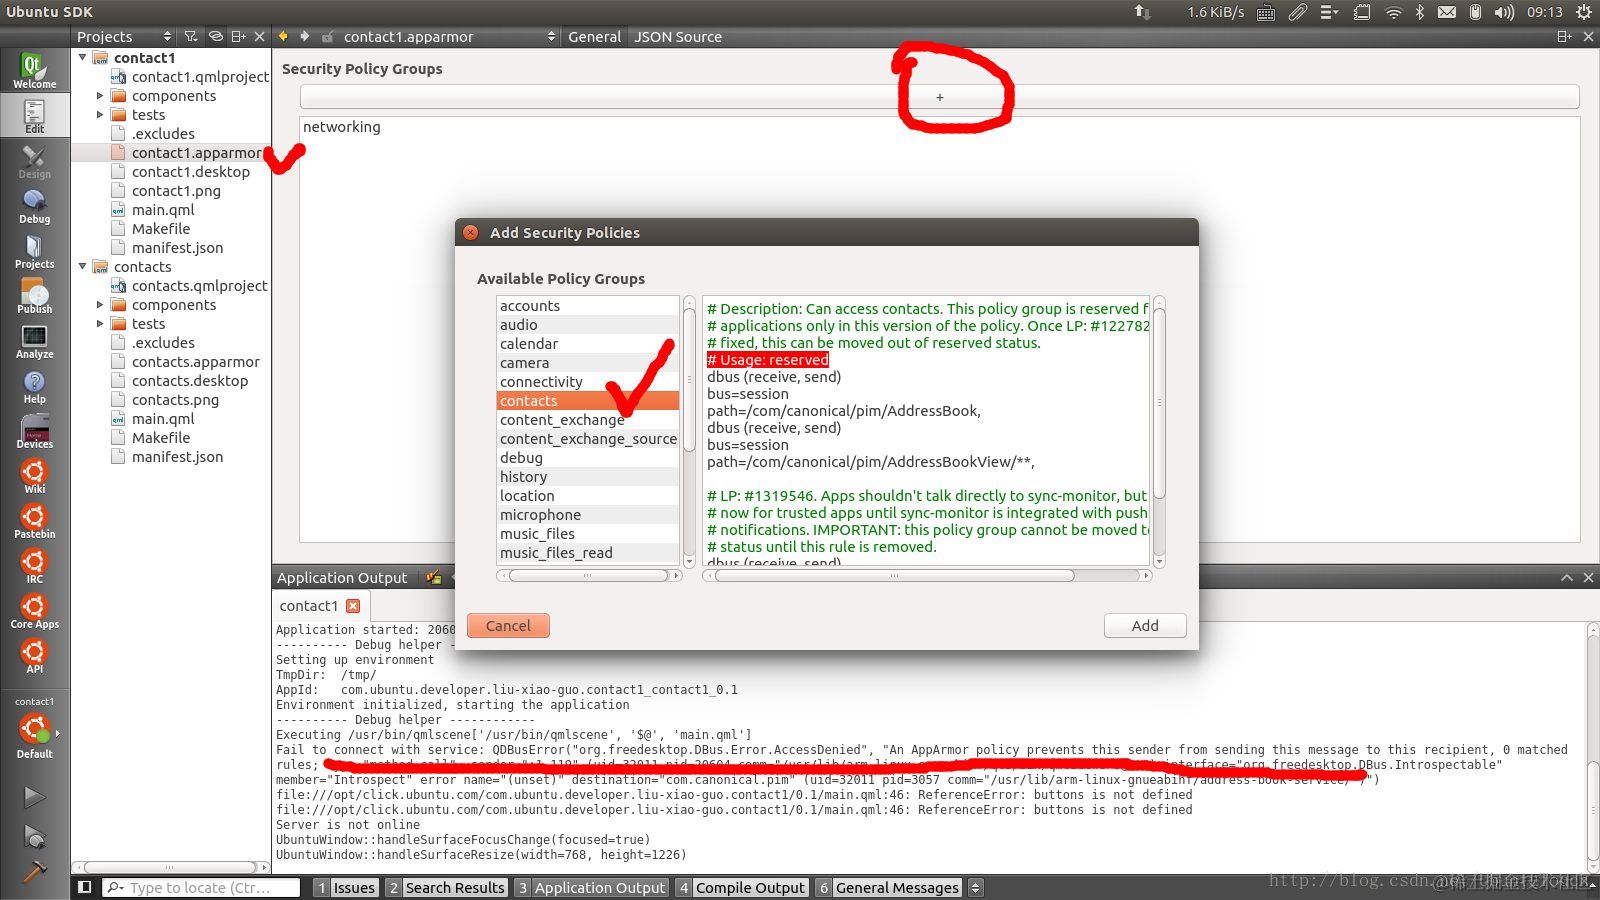
Task: Run the project with the play button
Action: 34,797
